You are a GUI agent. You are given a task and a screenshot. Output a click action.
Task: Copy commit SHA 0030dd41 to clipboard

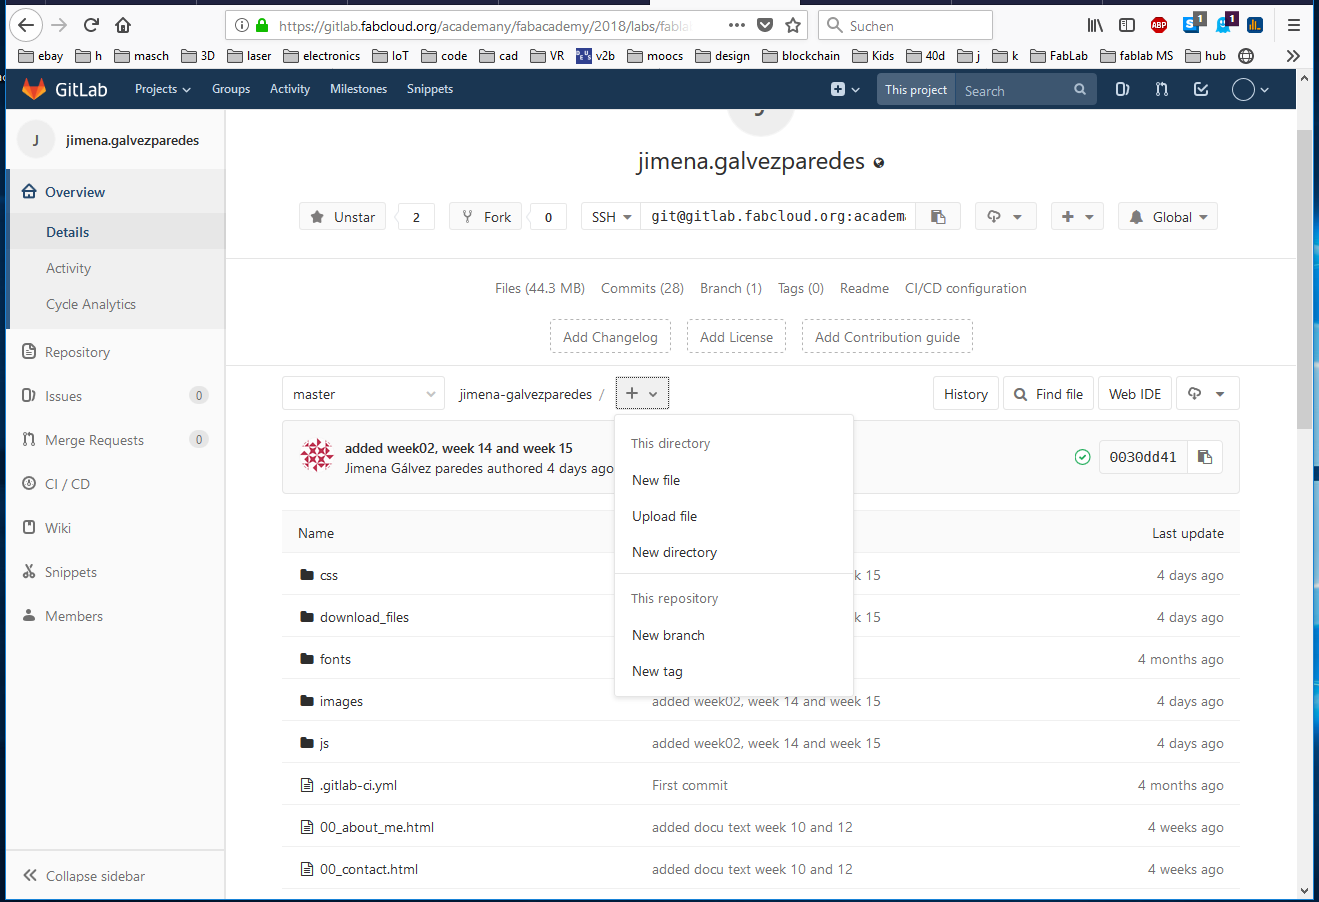pos(1205,457)
